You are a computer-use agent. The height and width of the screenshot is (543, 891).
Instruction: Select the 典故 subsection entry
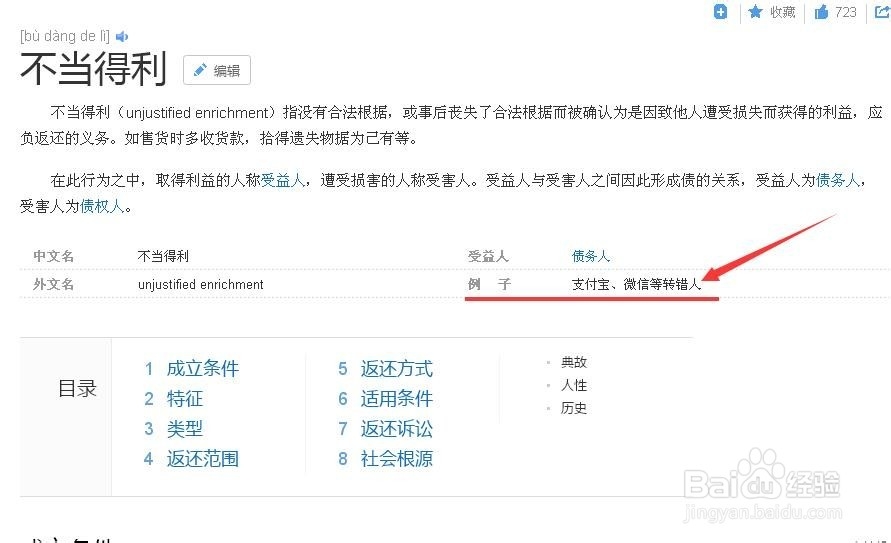(x=574, y=362)
